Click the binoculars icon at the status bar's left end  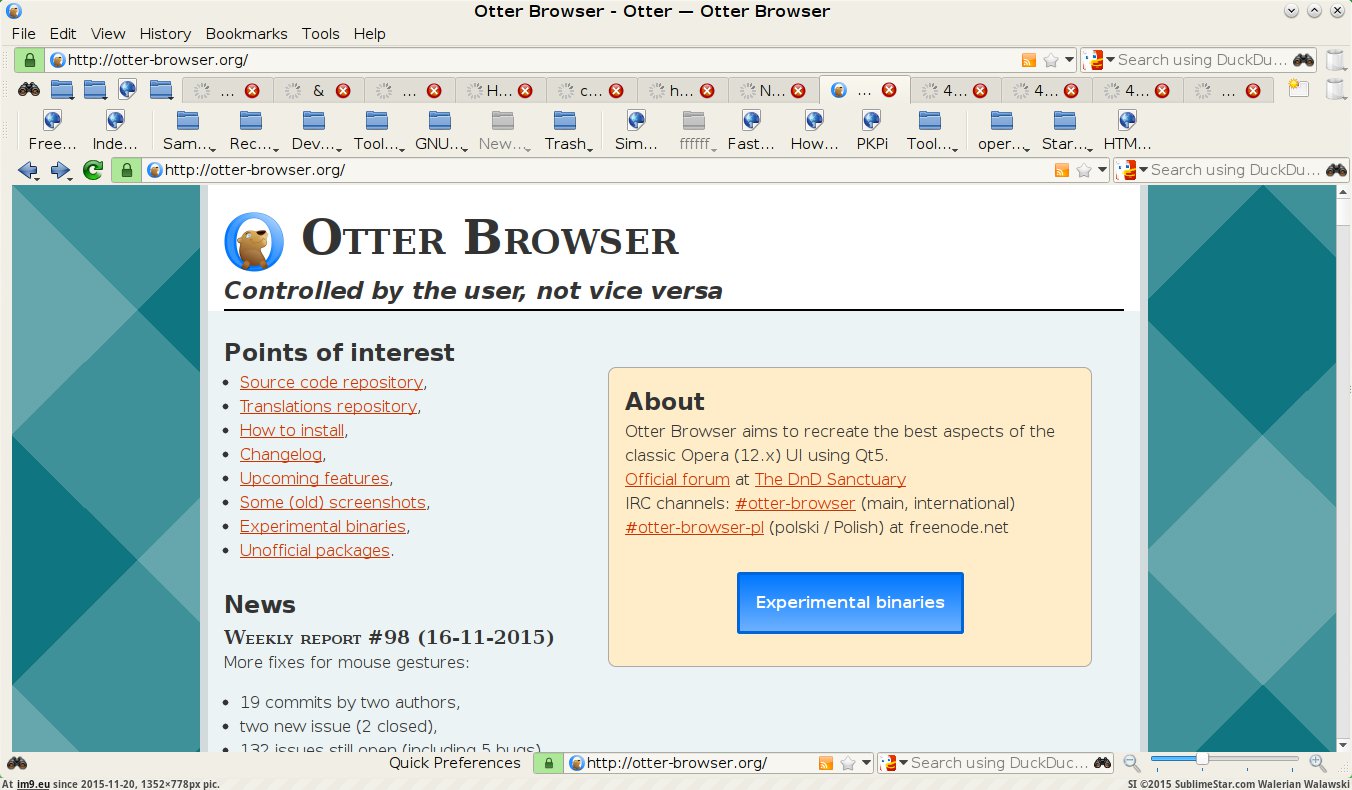click(x=17, y=763)
